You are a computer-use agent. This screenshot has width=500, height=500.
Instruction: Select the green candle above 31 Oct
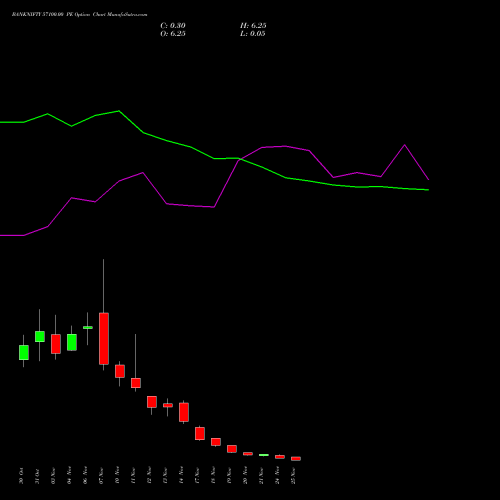click(x=40, y=336)
